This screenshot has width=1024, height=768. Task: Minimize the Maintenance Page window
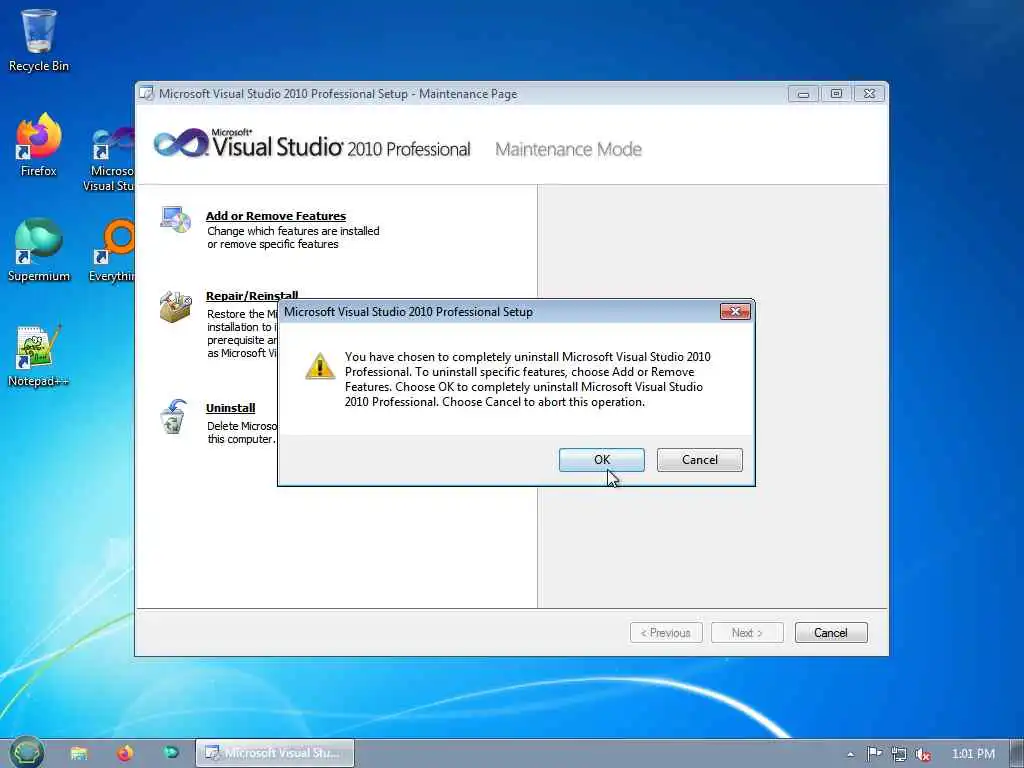(803, 94)
